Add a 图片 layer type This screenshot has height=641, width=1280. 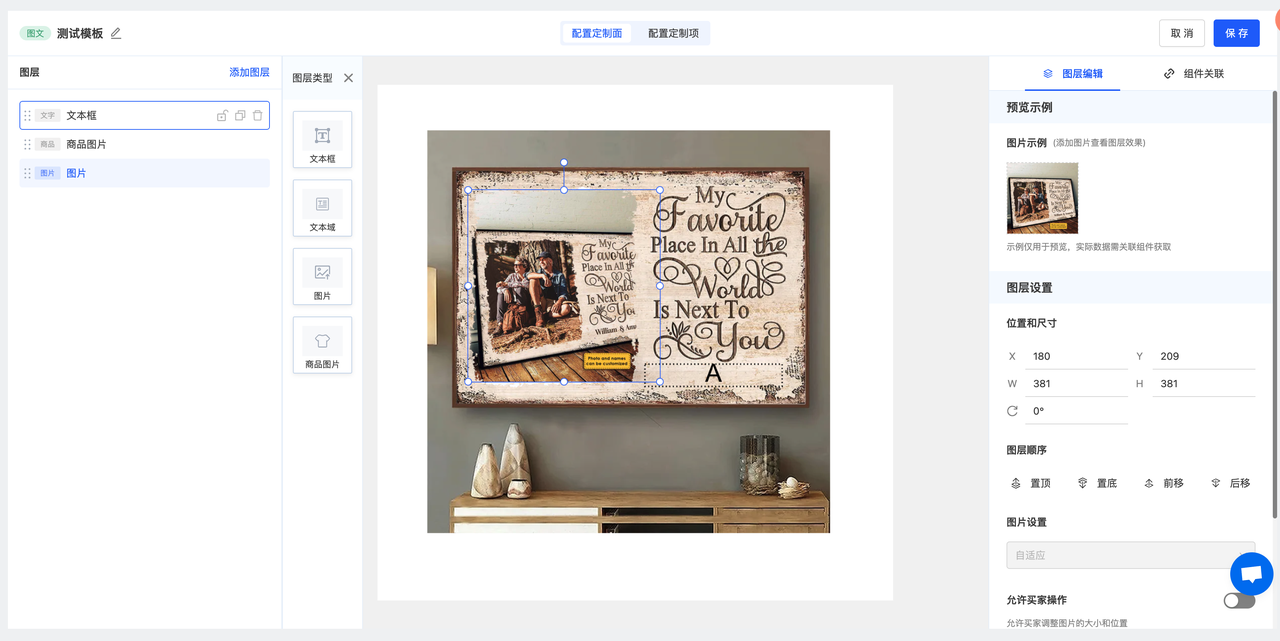coord(322,277)
